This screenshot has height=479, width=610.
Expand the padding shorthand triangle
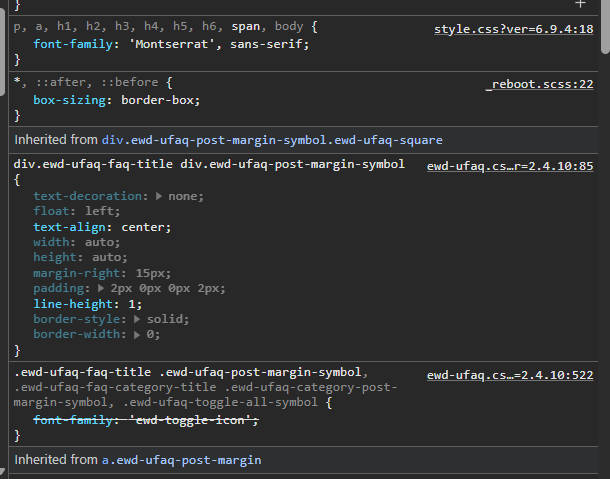point(101,288)
